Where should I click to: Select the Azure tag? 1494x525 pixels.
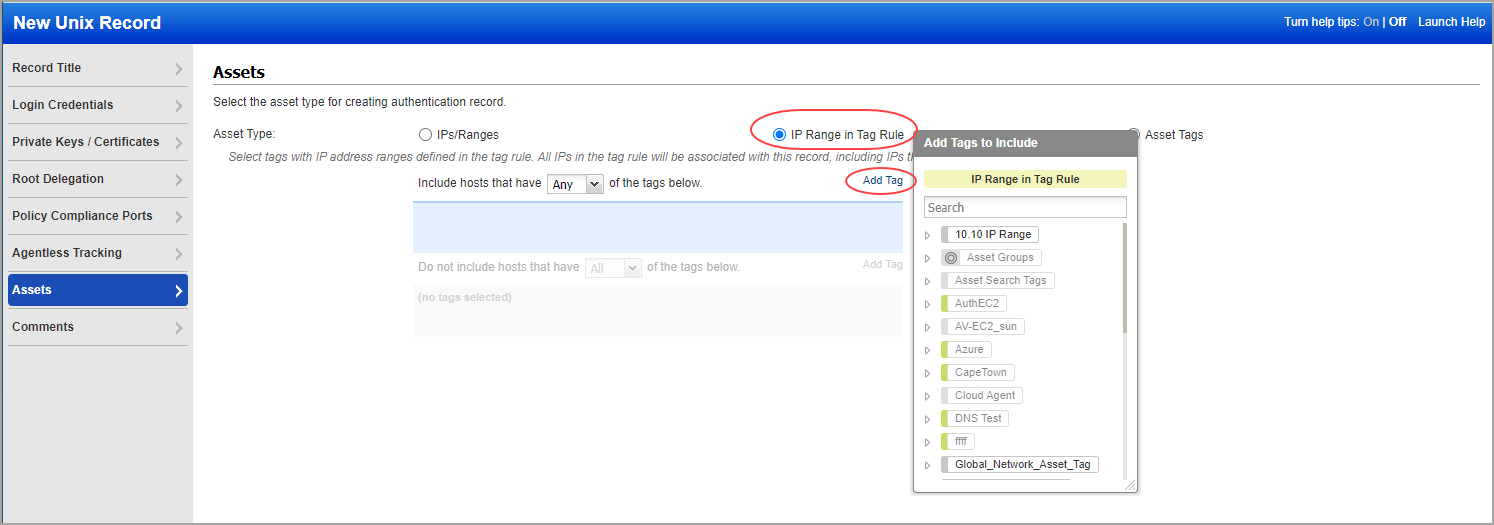pyautogui.click(x=966, y=349)
